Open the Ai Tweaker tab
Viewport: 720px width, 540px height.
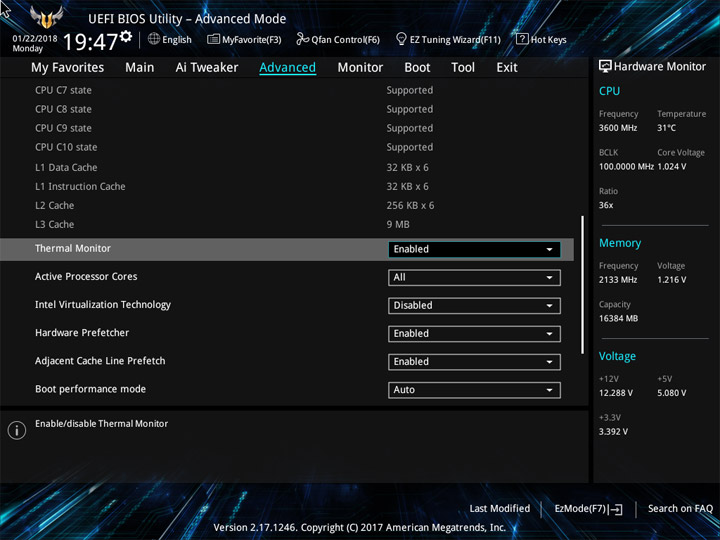207,68
